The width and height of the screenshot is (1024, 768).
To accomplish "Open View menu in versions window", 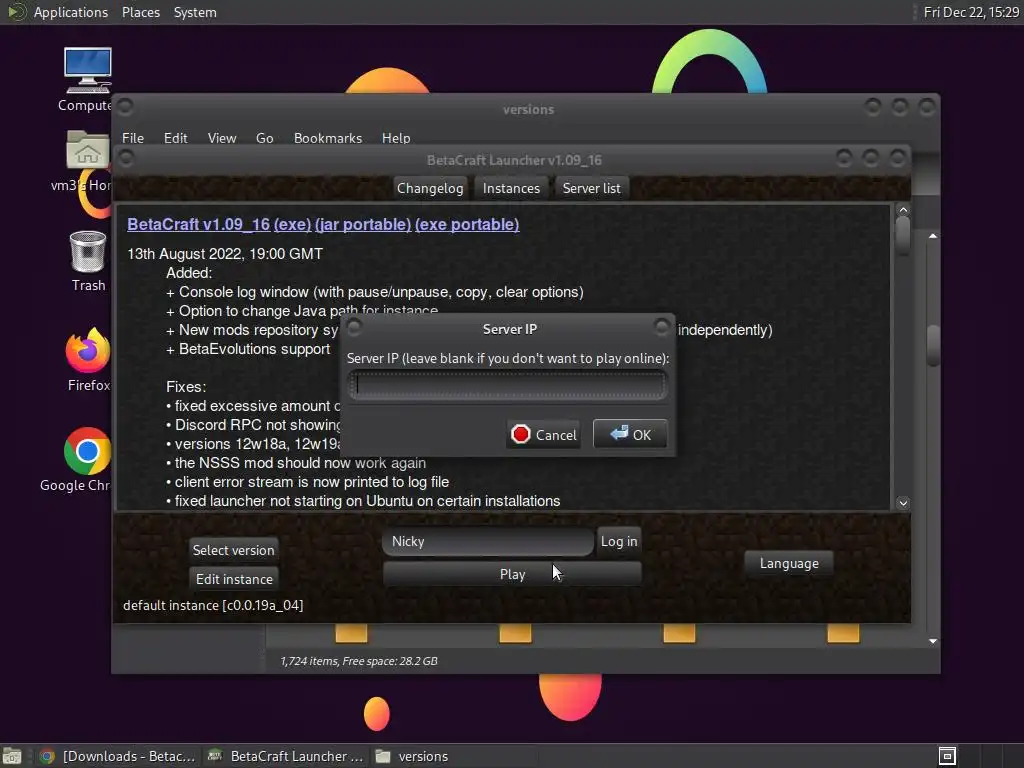I will pos(221,138).
